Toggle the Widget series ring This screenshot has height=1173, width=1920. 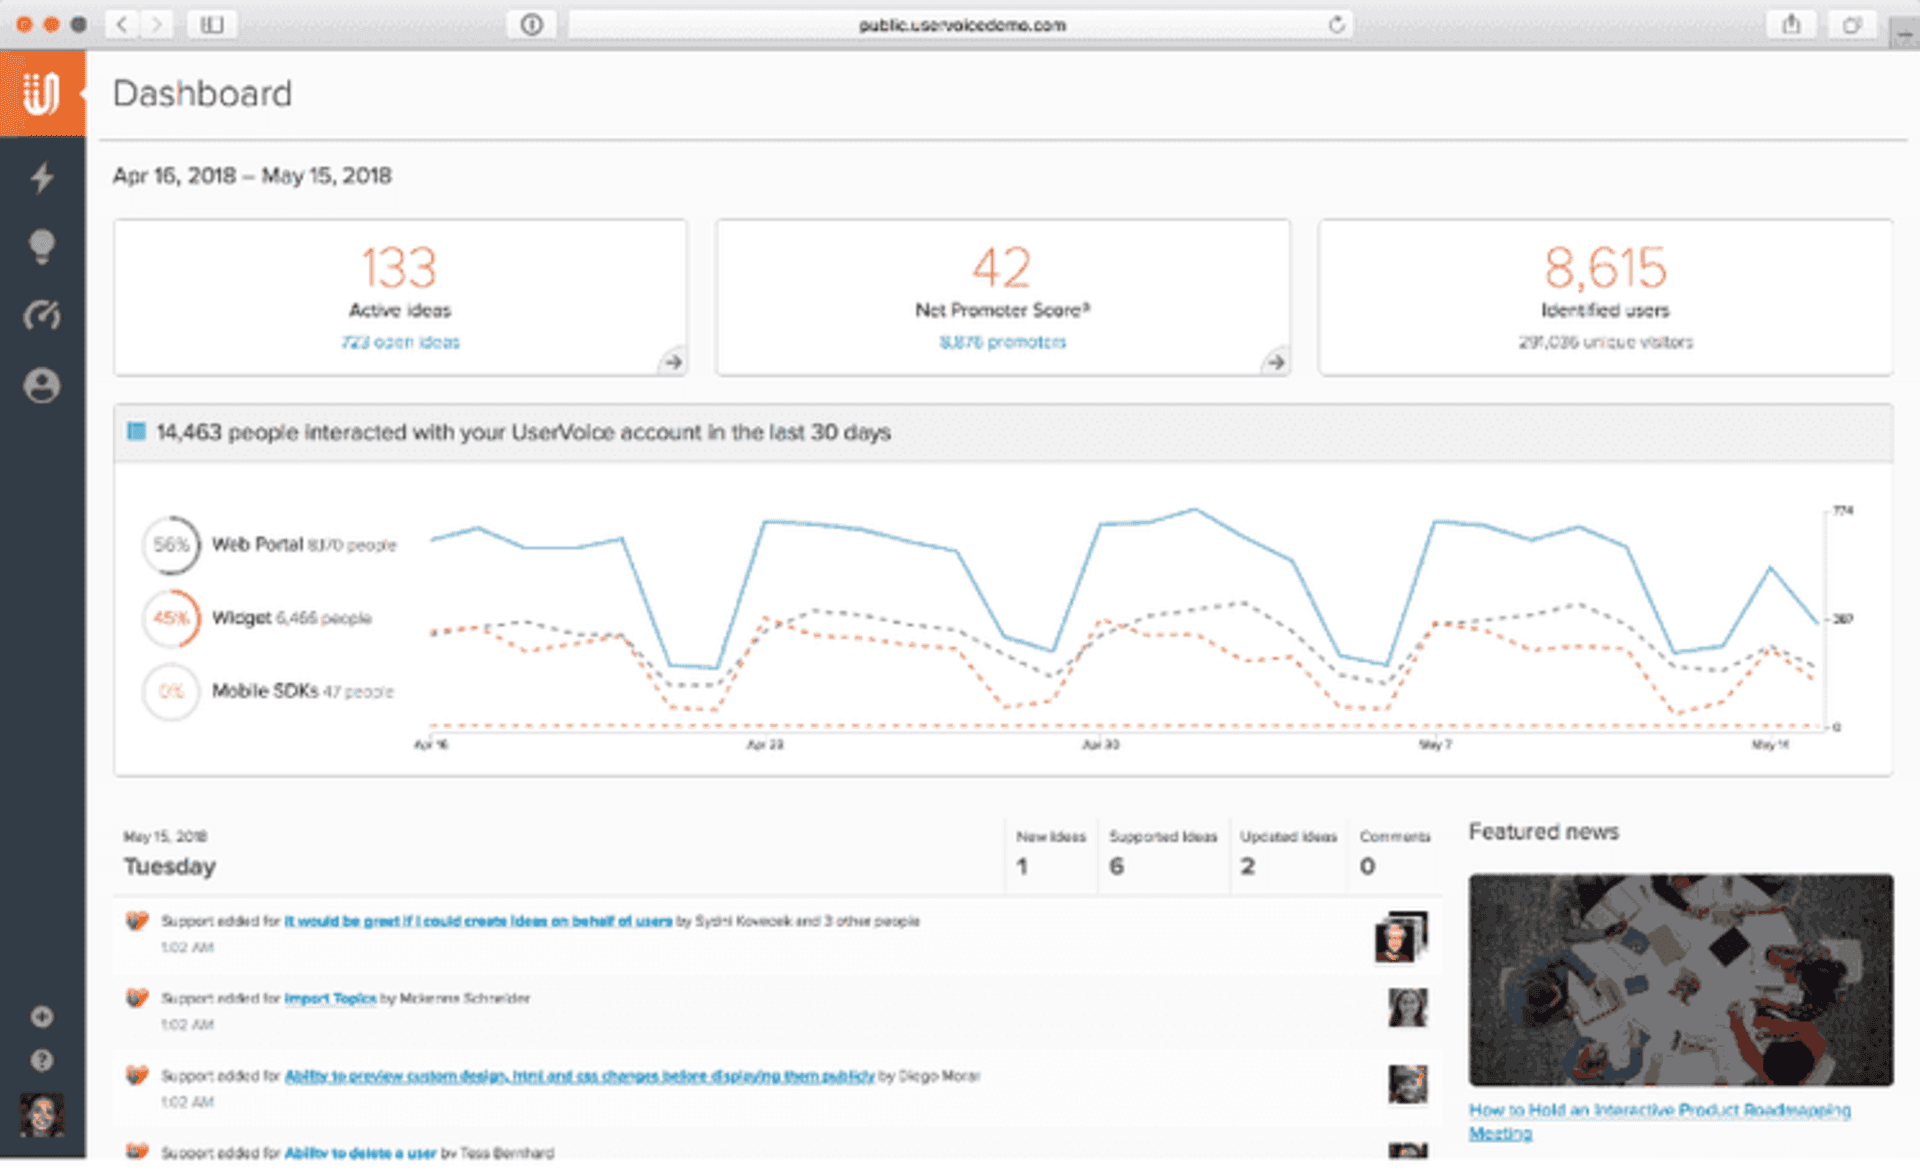[170, 618]
